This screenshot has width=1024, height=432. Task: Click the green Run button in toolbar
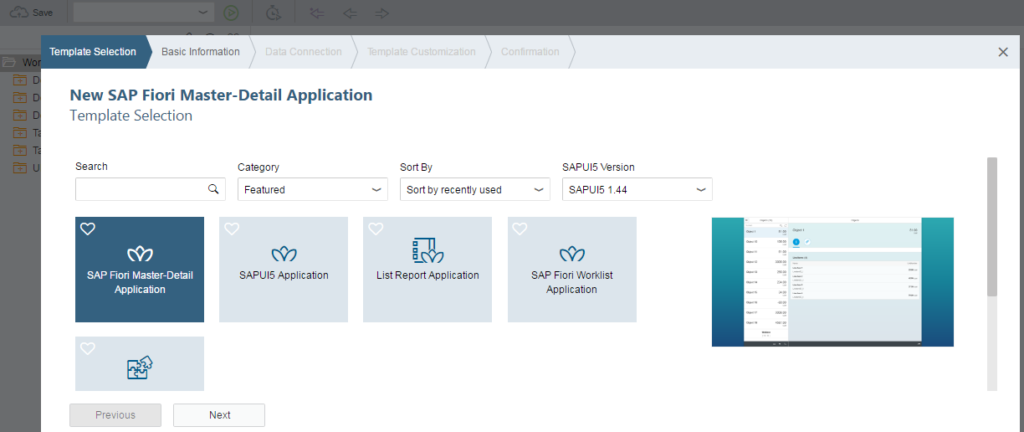click(x=231, y=12)
